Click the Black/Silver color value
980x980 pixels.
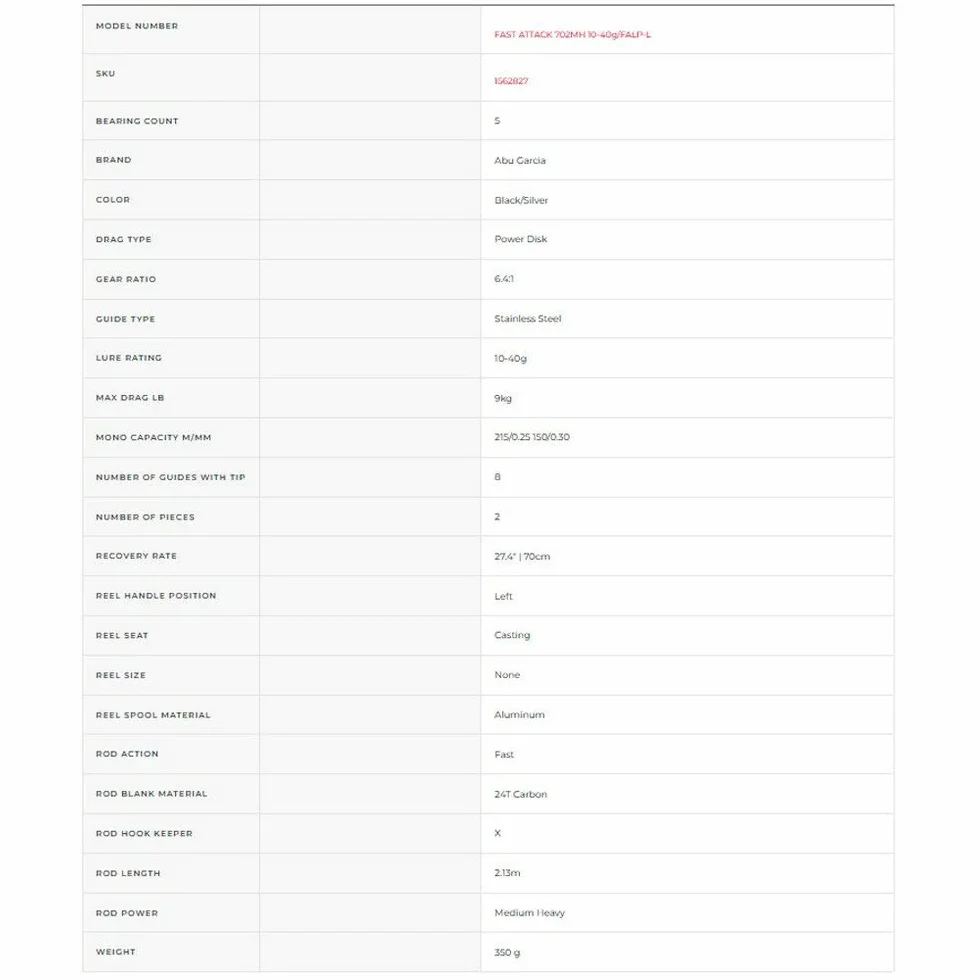pyautogui.click(x=521, y=201)
